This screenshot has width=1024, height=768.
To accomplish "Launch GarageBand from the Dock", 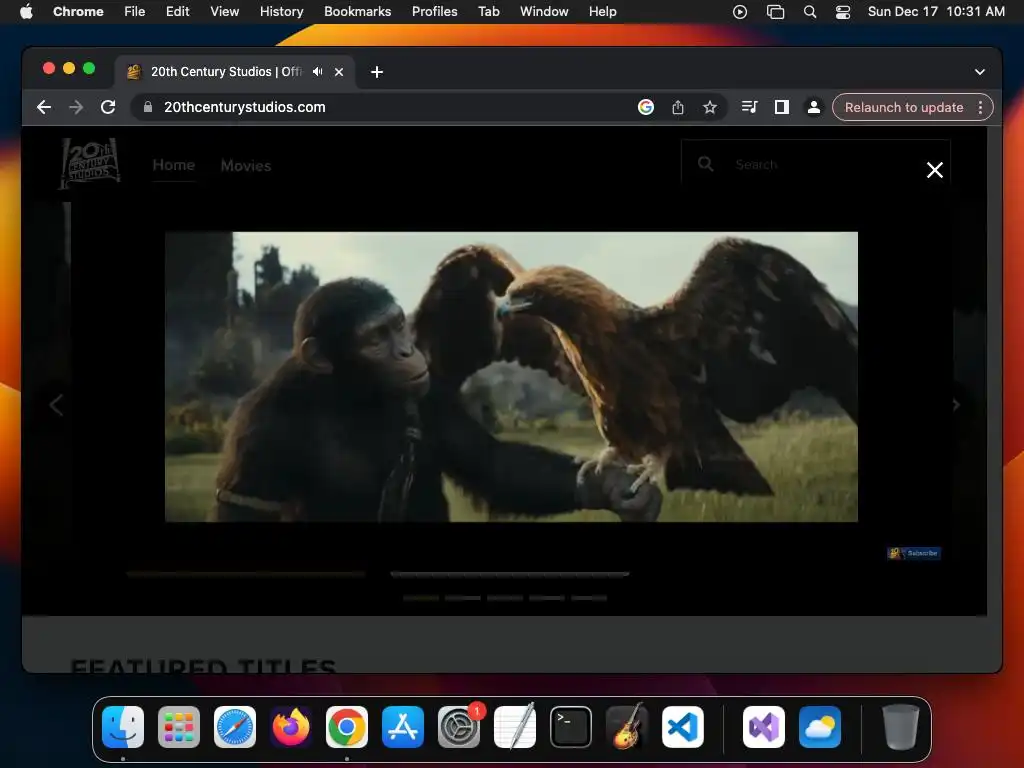I will 627,727.
